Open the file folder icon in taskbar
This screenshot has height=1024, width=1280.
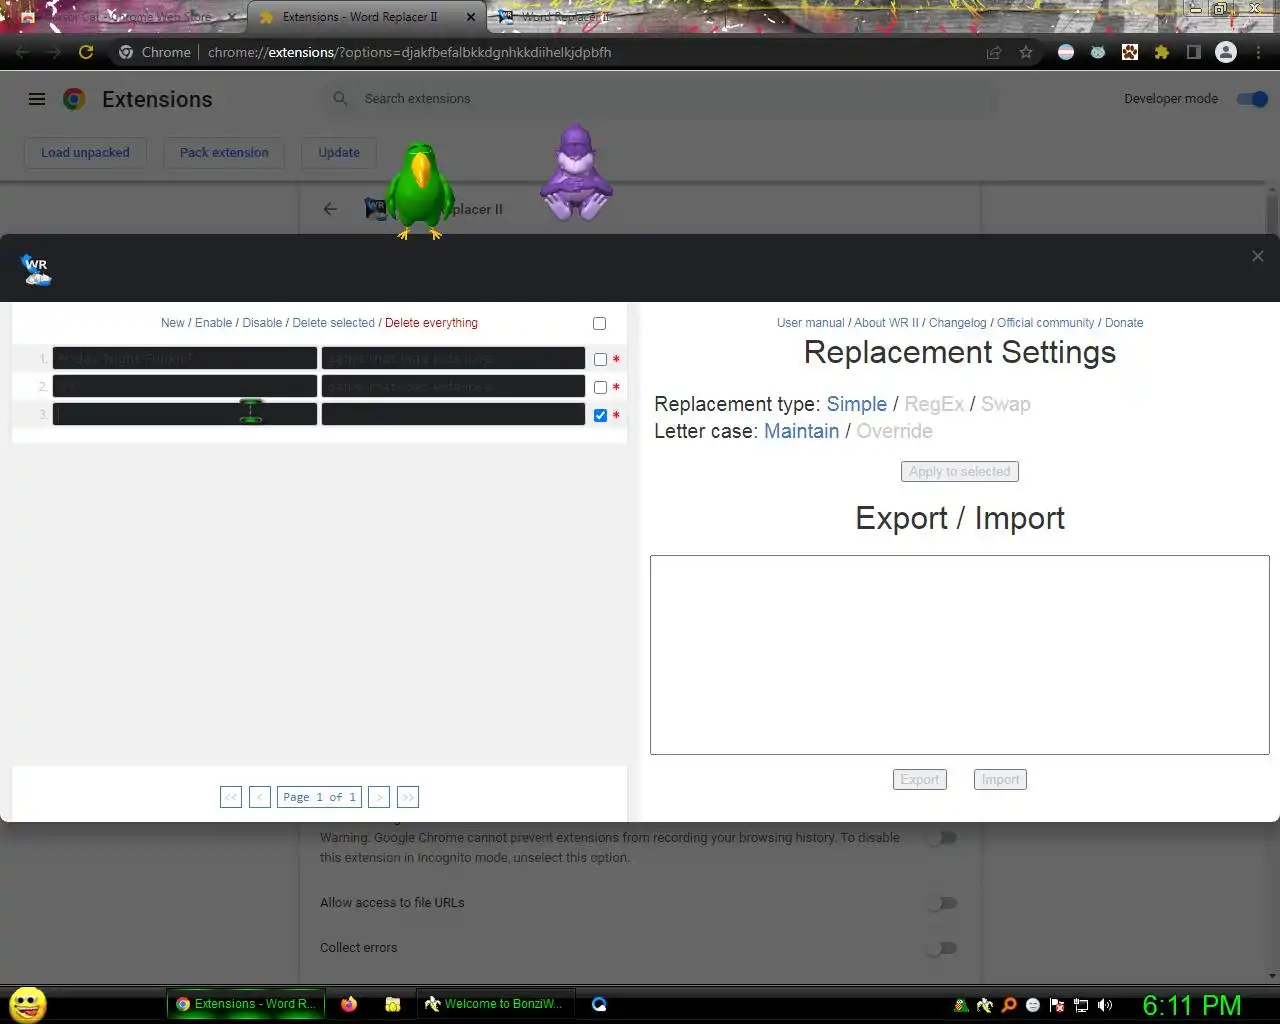393,1004
